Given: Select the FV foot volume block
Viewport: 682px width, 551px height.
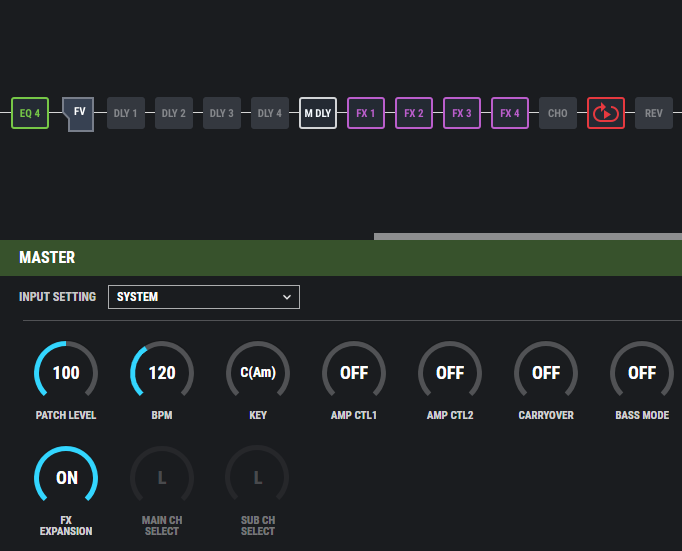Looking at the screenshot, I should [x=78, y=114].
